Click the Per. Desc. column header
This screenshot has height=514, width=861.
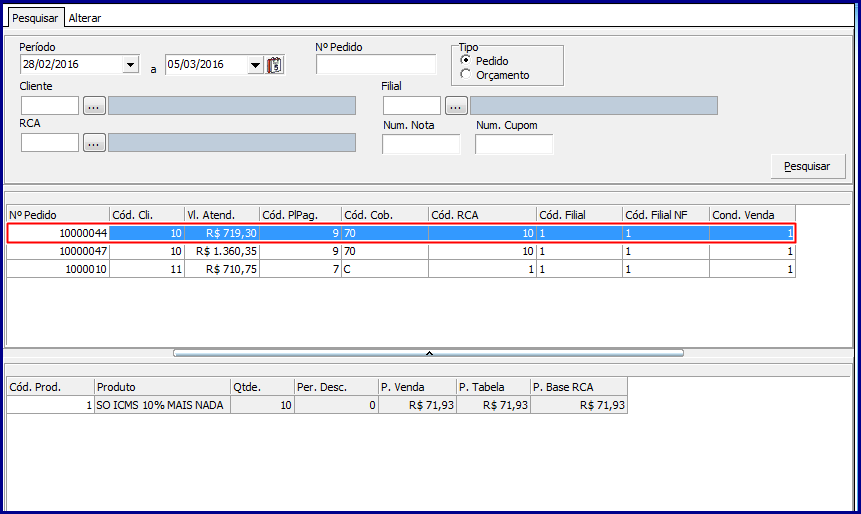coord(337,387)
